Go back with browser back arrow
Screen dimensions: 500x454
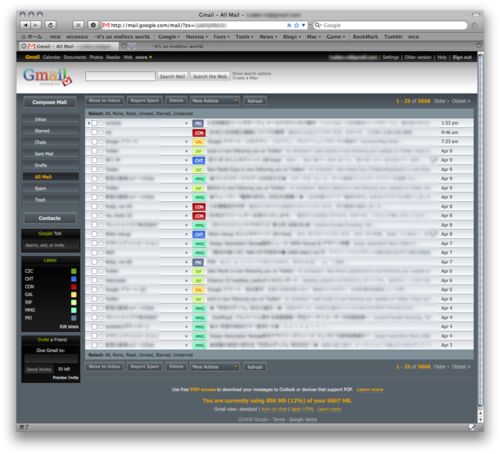25,25
